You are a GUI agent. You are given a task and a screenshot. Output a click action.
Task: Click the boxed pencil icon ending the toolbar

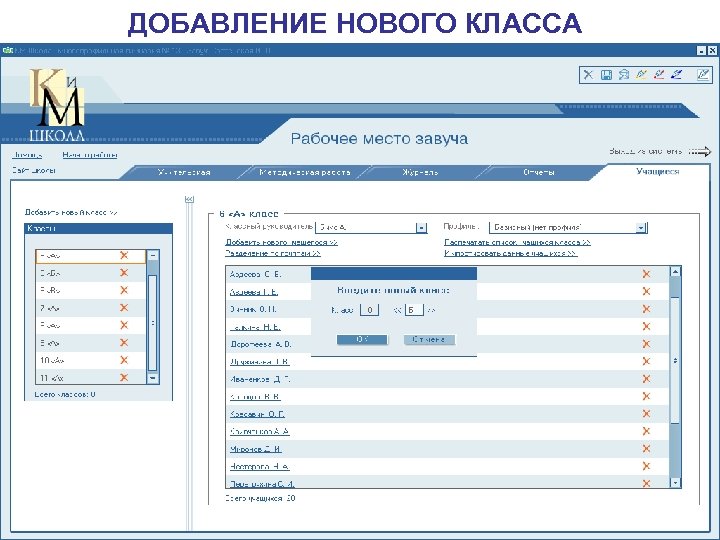point(703,74)
